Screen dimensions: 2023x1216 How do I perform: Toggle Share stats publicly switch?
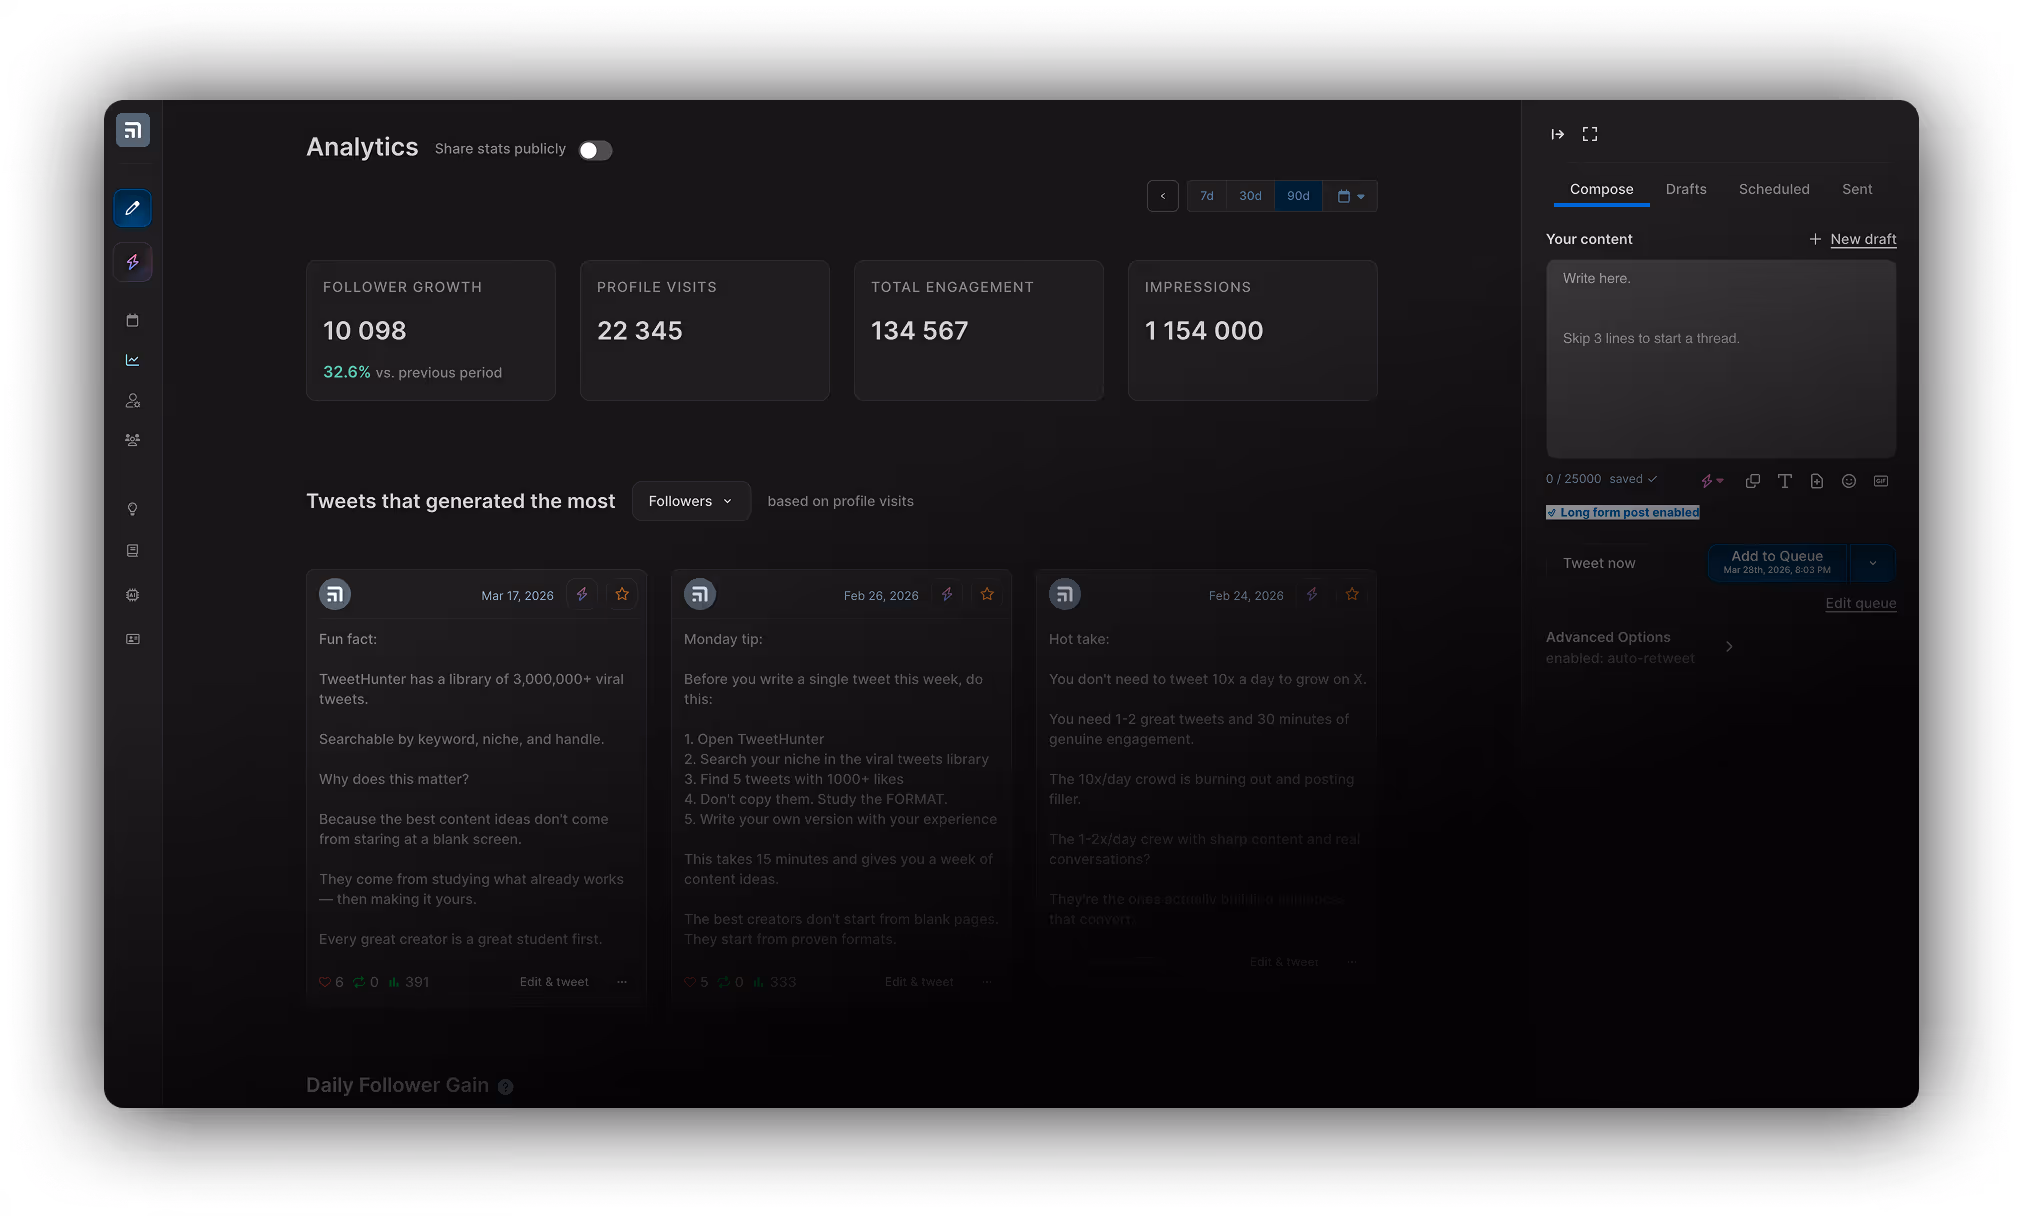(x=595, y=150)
